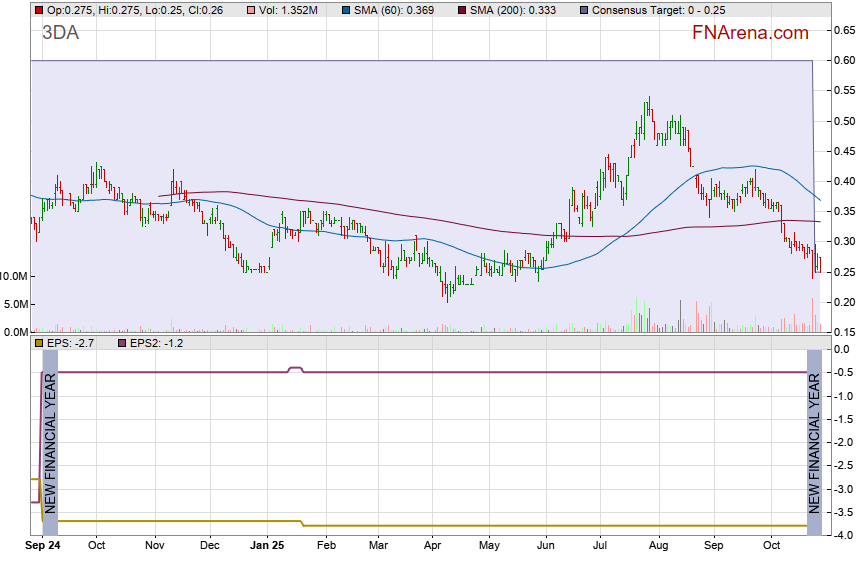This screenshot has height=566, width=859.
Task: Click the red OHLC price legend swatch
Action: [38, 10]
